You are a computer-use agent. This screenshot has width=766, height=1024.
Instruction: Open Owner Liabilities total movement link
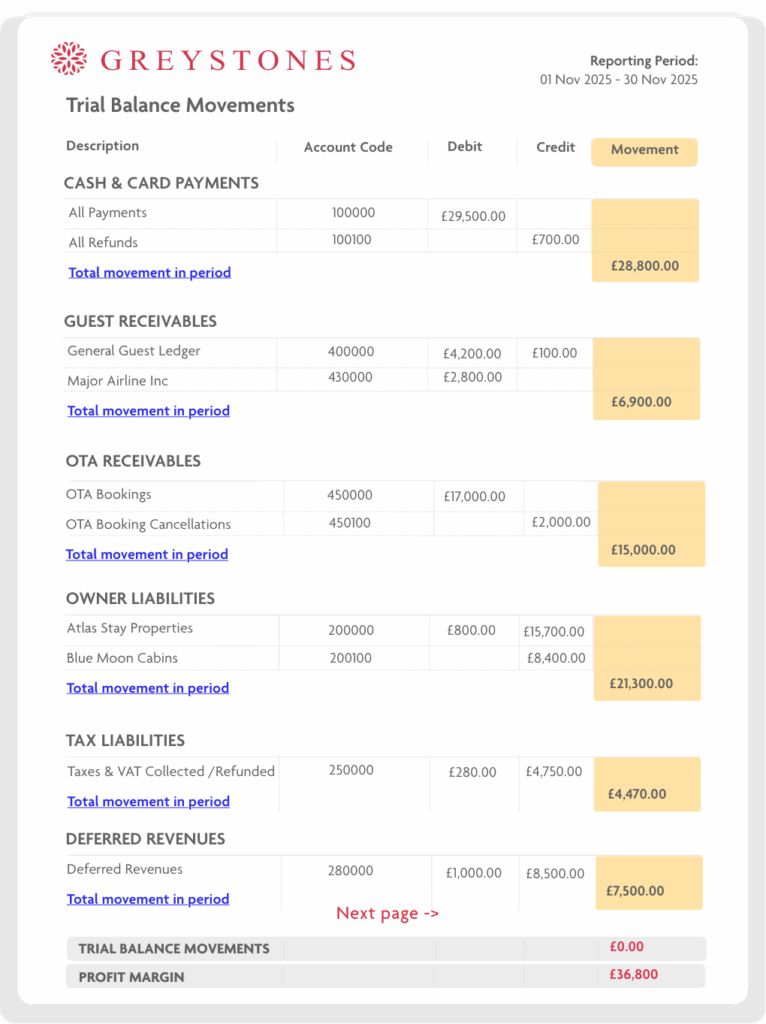[147, 688]
